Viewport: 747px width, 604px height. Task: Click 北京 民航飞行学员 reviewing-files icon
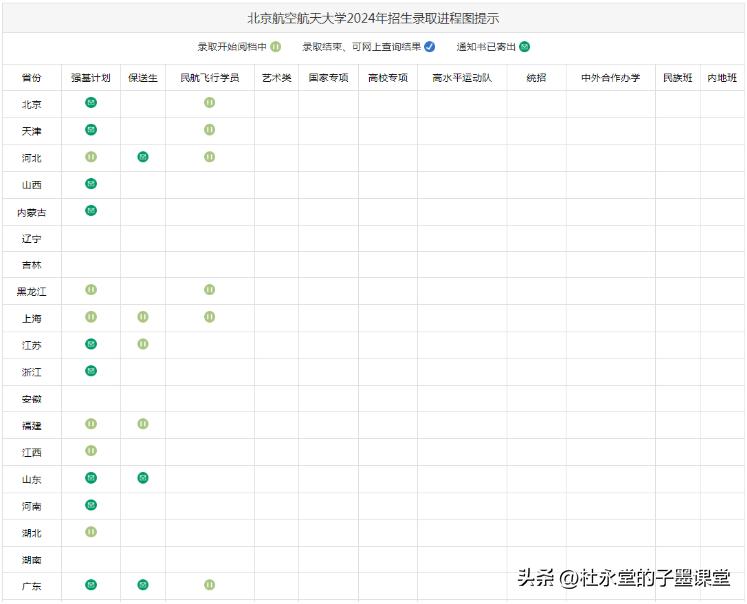pos(210,102)
